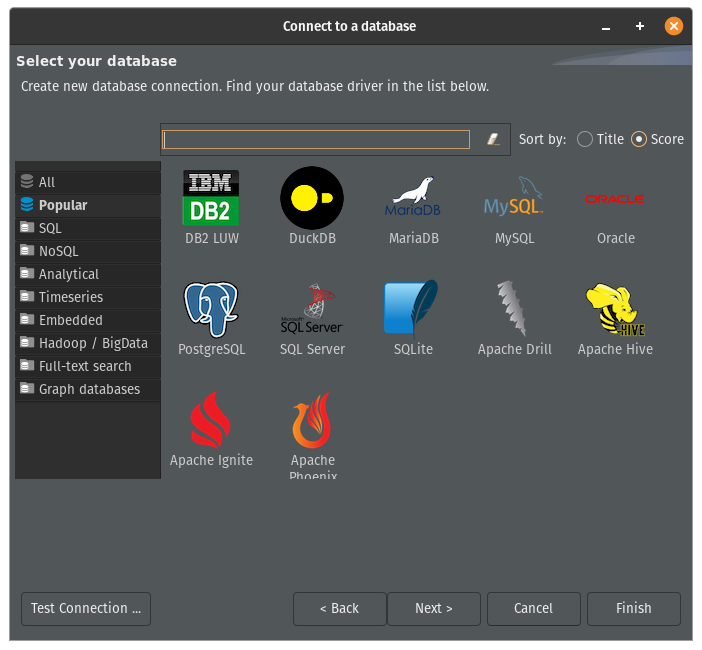Screen dimensions: 702x650
Task: Open the NoSQL category
Action: tap(58, 251)
